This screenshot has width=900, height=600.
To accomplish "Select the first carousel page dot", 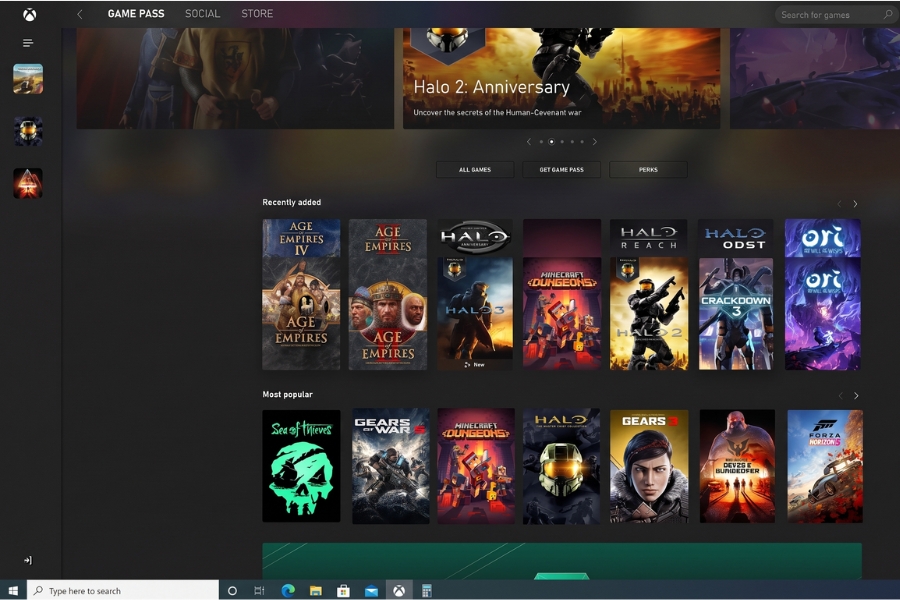I will pos(541,142).
